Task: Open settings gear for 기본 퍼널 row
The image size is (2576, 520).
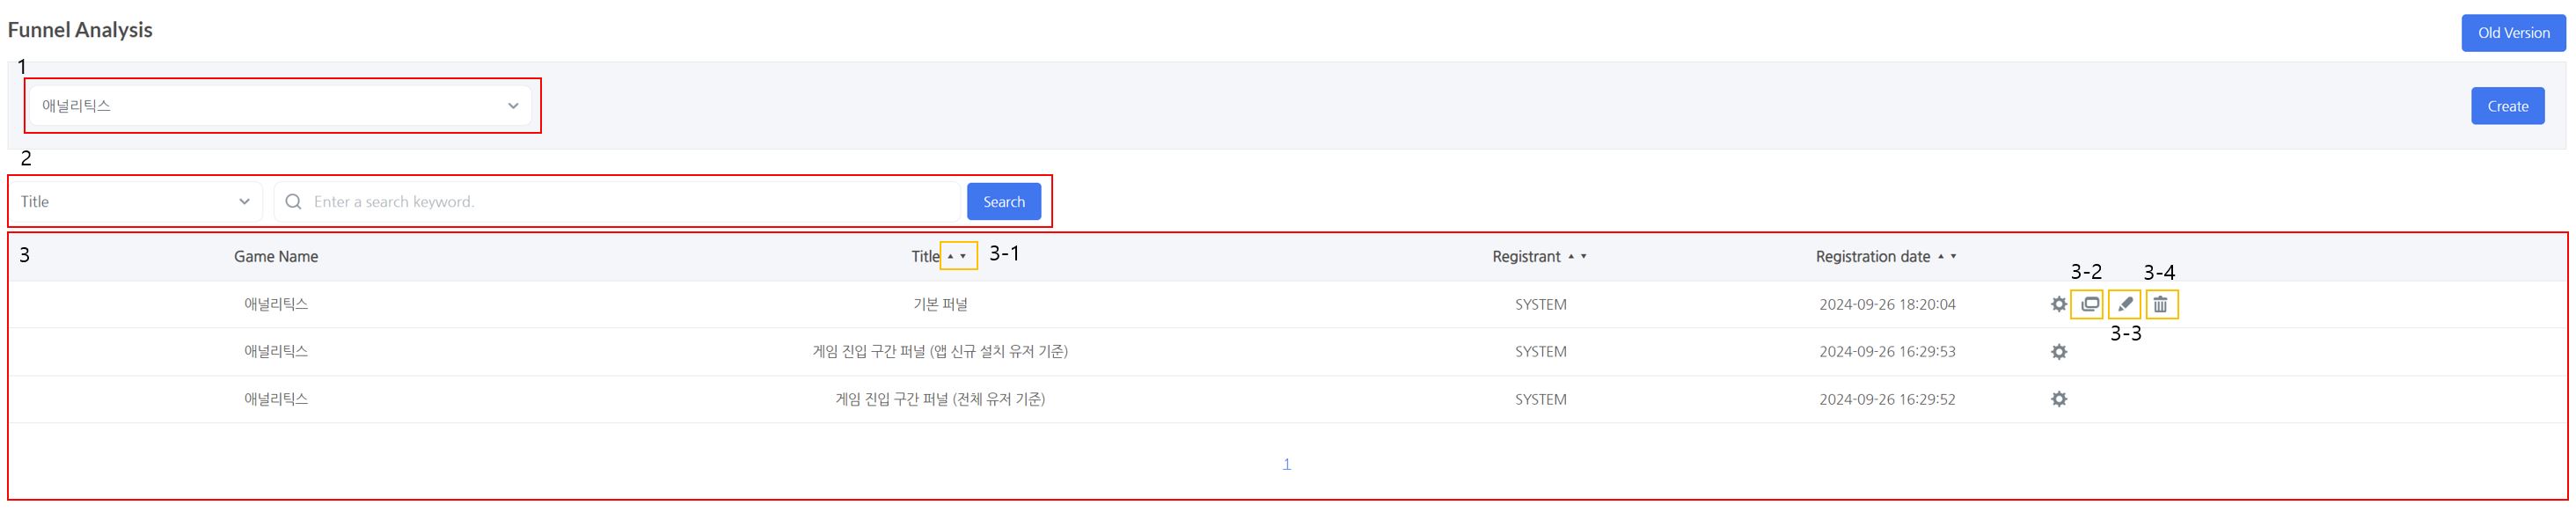Action: click(2058, 304)
